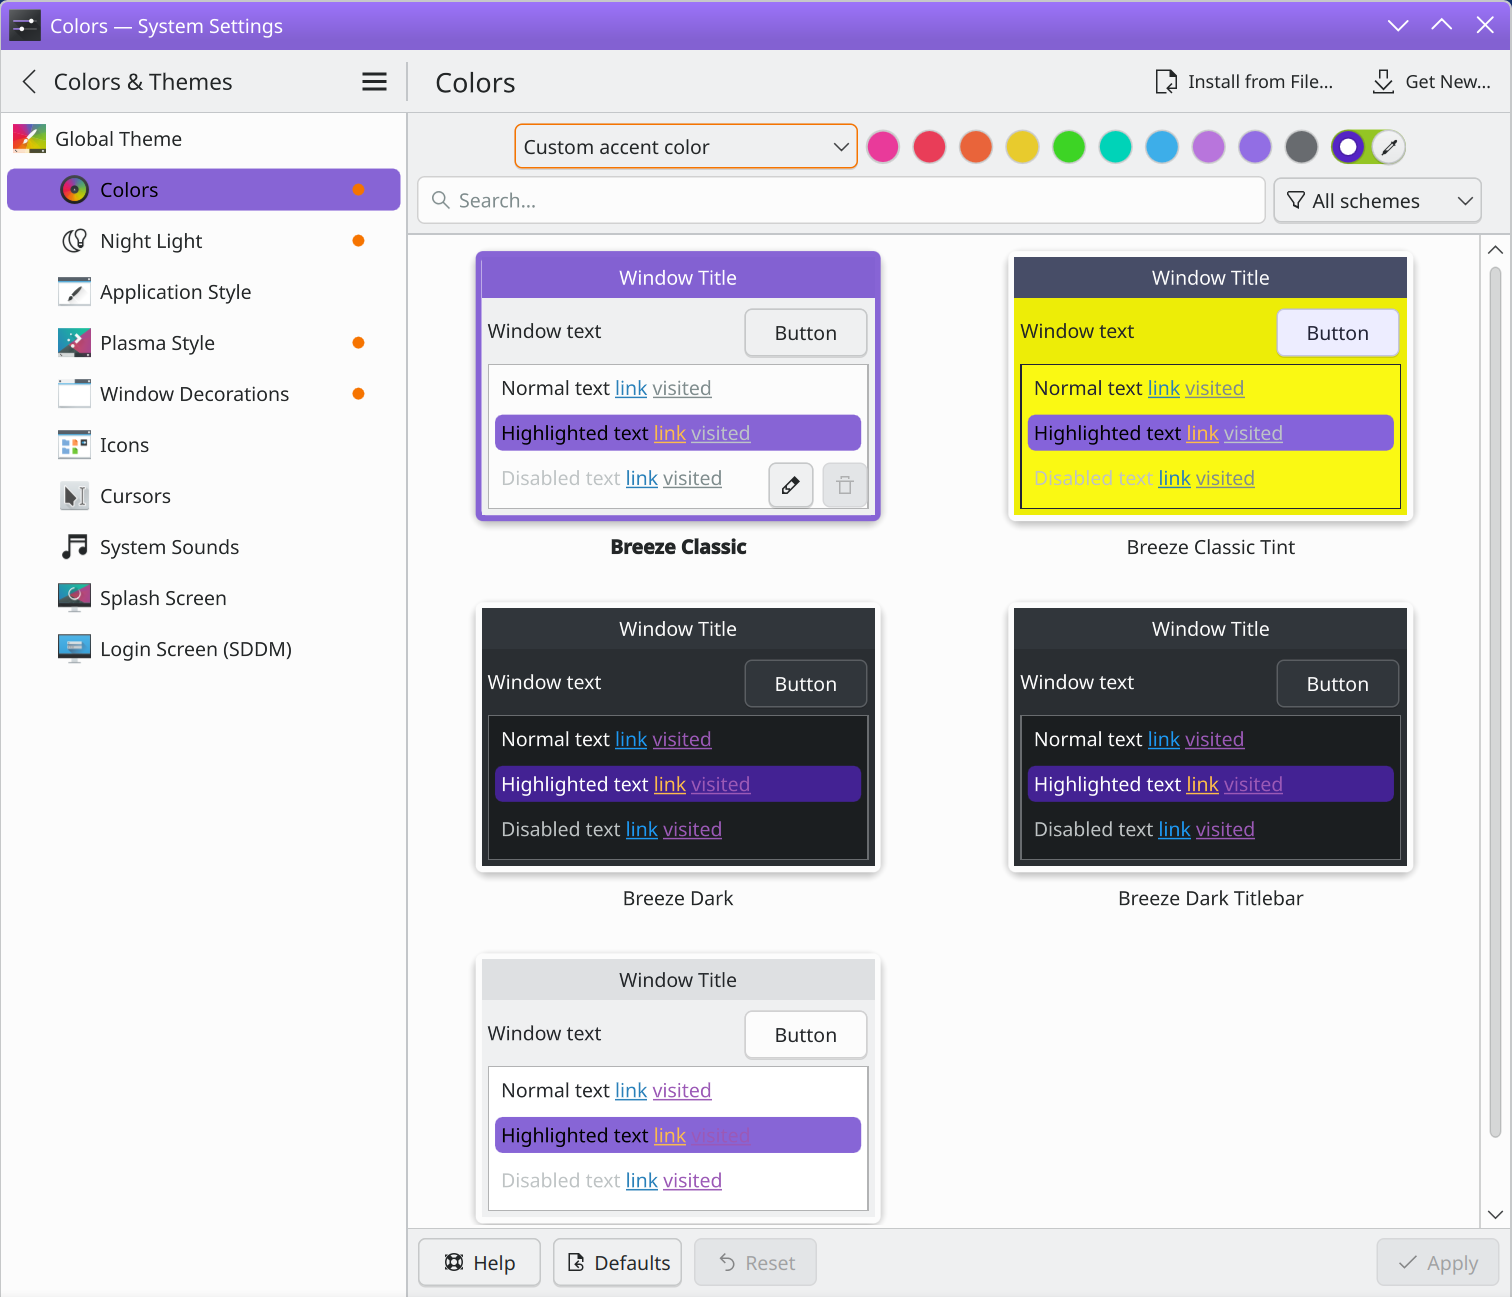This screenshot has height=1297, width=1512.
Task: Choose the red accent color swatch
Action: (x=929, y=147)
